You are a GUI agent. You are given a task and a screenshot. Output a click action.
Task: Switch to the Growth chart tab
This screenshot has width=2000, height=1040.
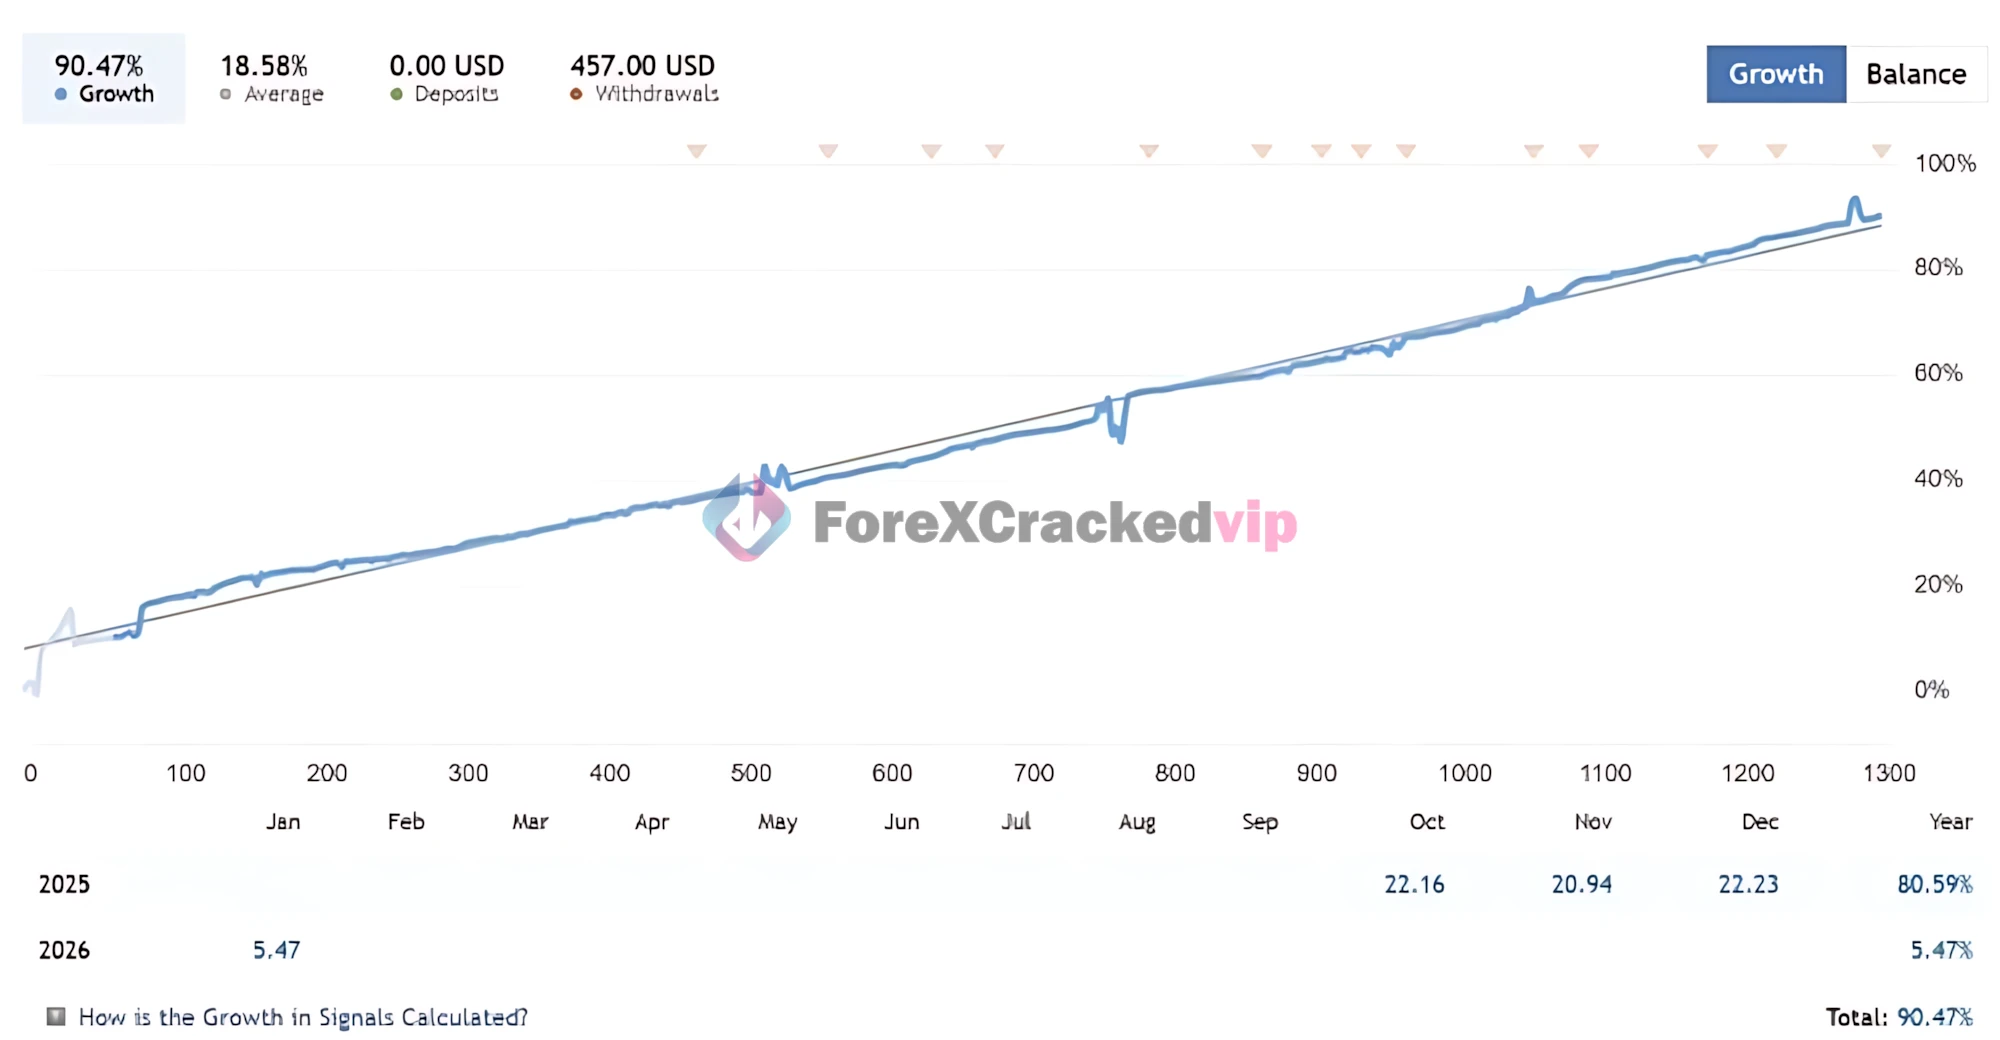pyautogui.click(x=1775, y=74)
